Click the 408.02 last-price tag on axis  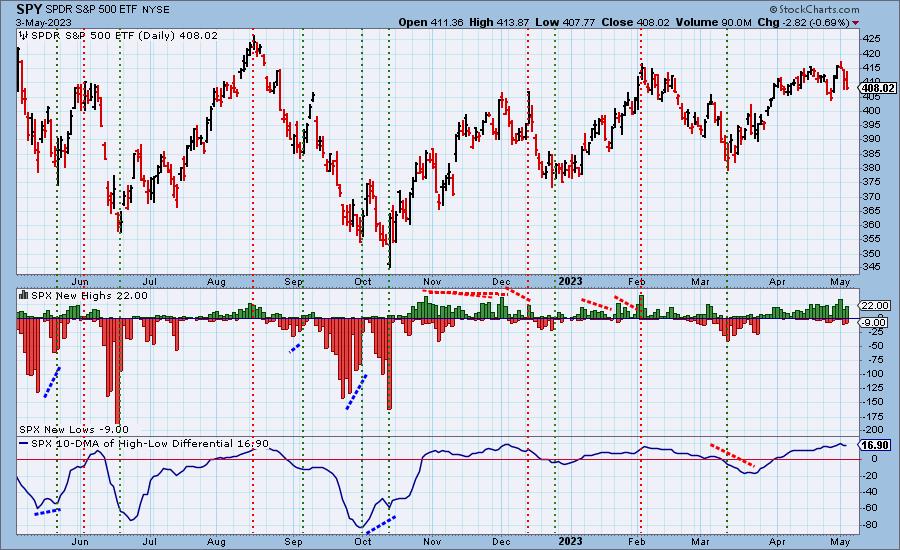(x=878, y=88)
